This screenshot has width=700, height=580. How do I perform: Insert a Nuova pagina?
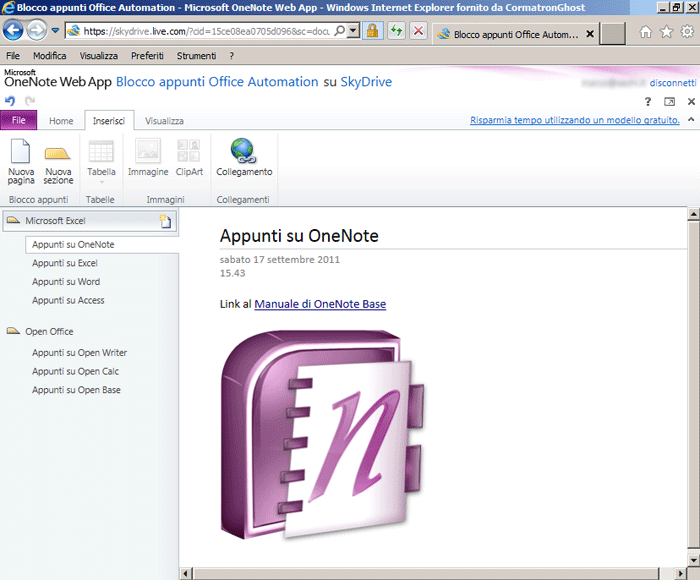(x=21, y=161)
